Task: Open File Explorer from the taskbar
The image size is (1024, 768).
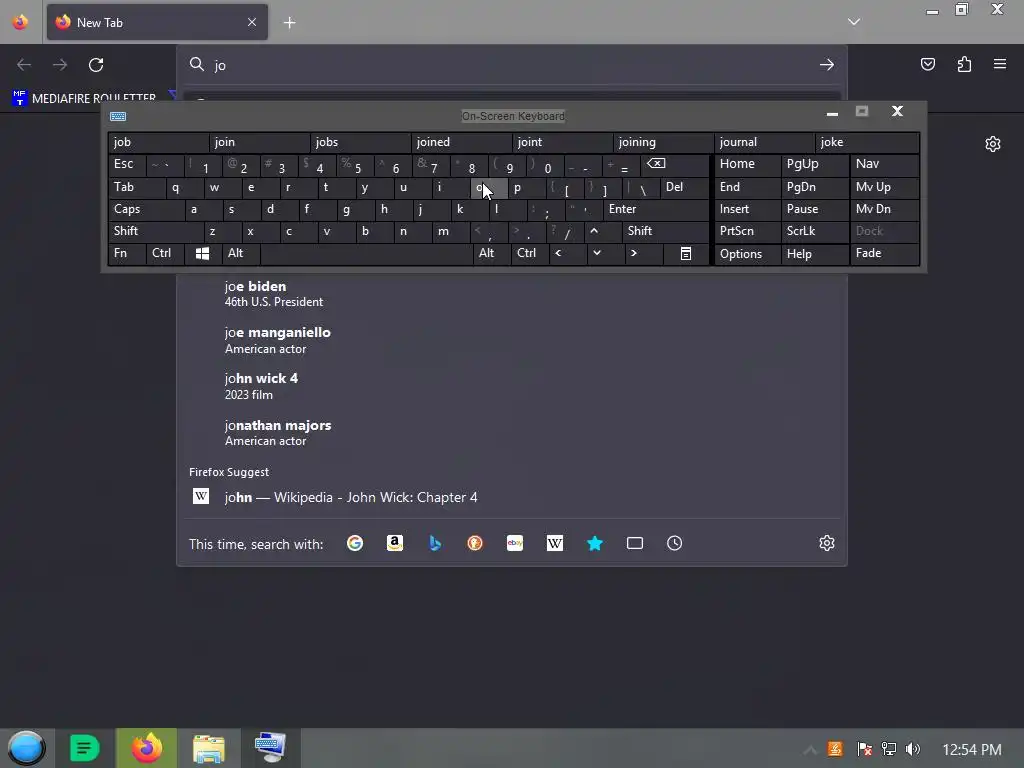Action: [x=209, y=748]
